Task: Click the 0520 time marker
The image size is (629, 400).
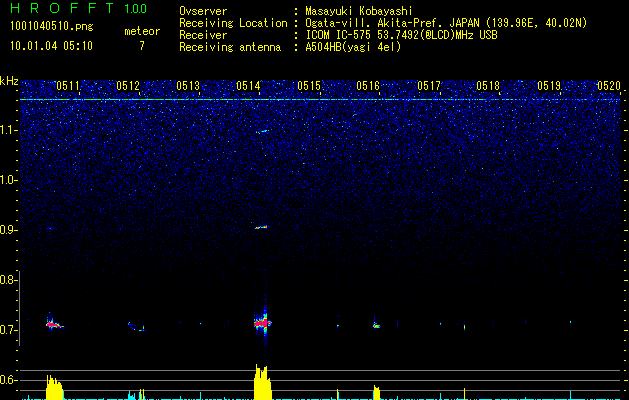Action: (x=609, y=85)
